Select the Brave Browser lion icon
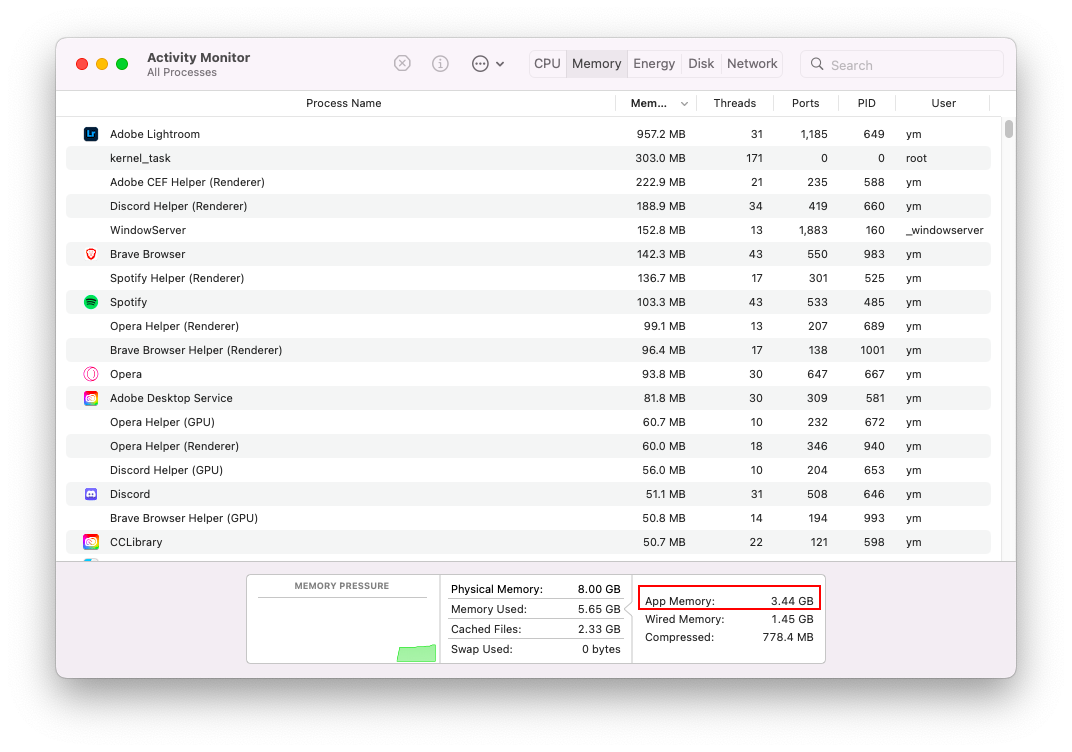 (x=91, y=254)
